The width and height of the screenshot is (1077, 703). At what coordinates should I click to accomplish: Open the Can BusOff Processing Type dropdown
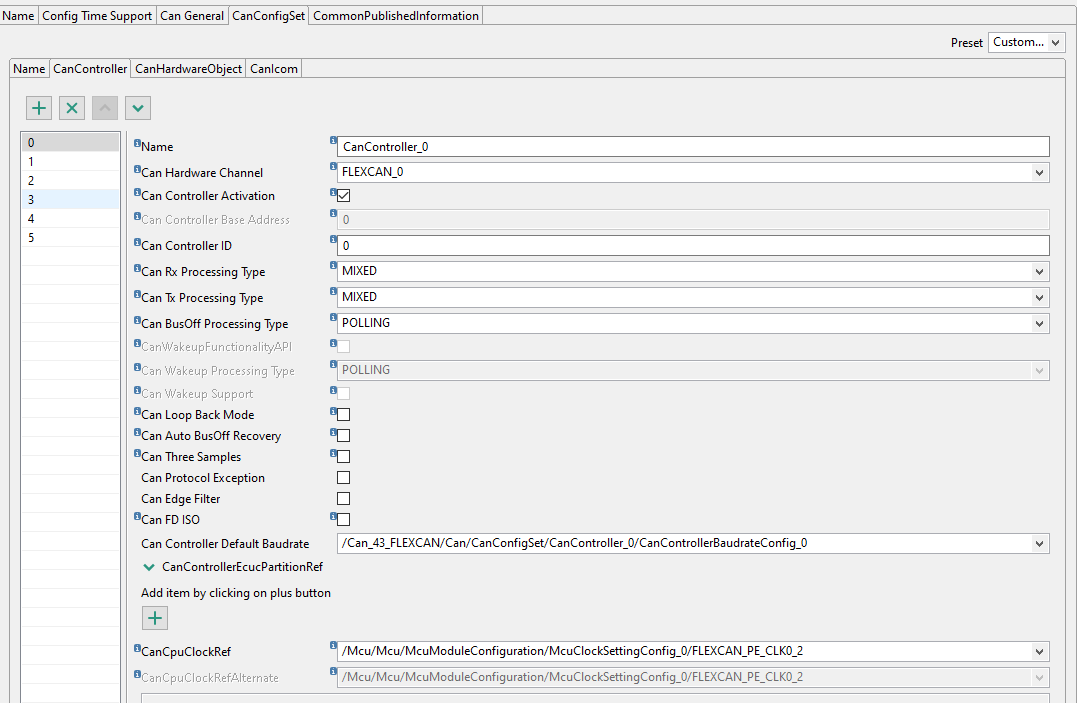click(x=1040, y=323)
